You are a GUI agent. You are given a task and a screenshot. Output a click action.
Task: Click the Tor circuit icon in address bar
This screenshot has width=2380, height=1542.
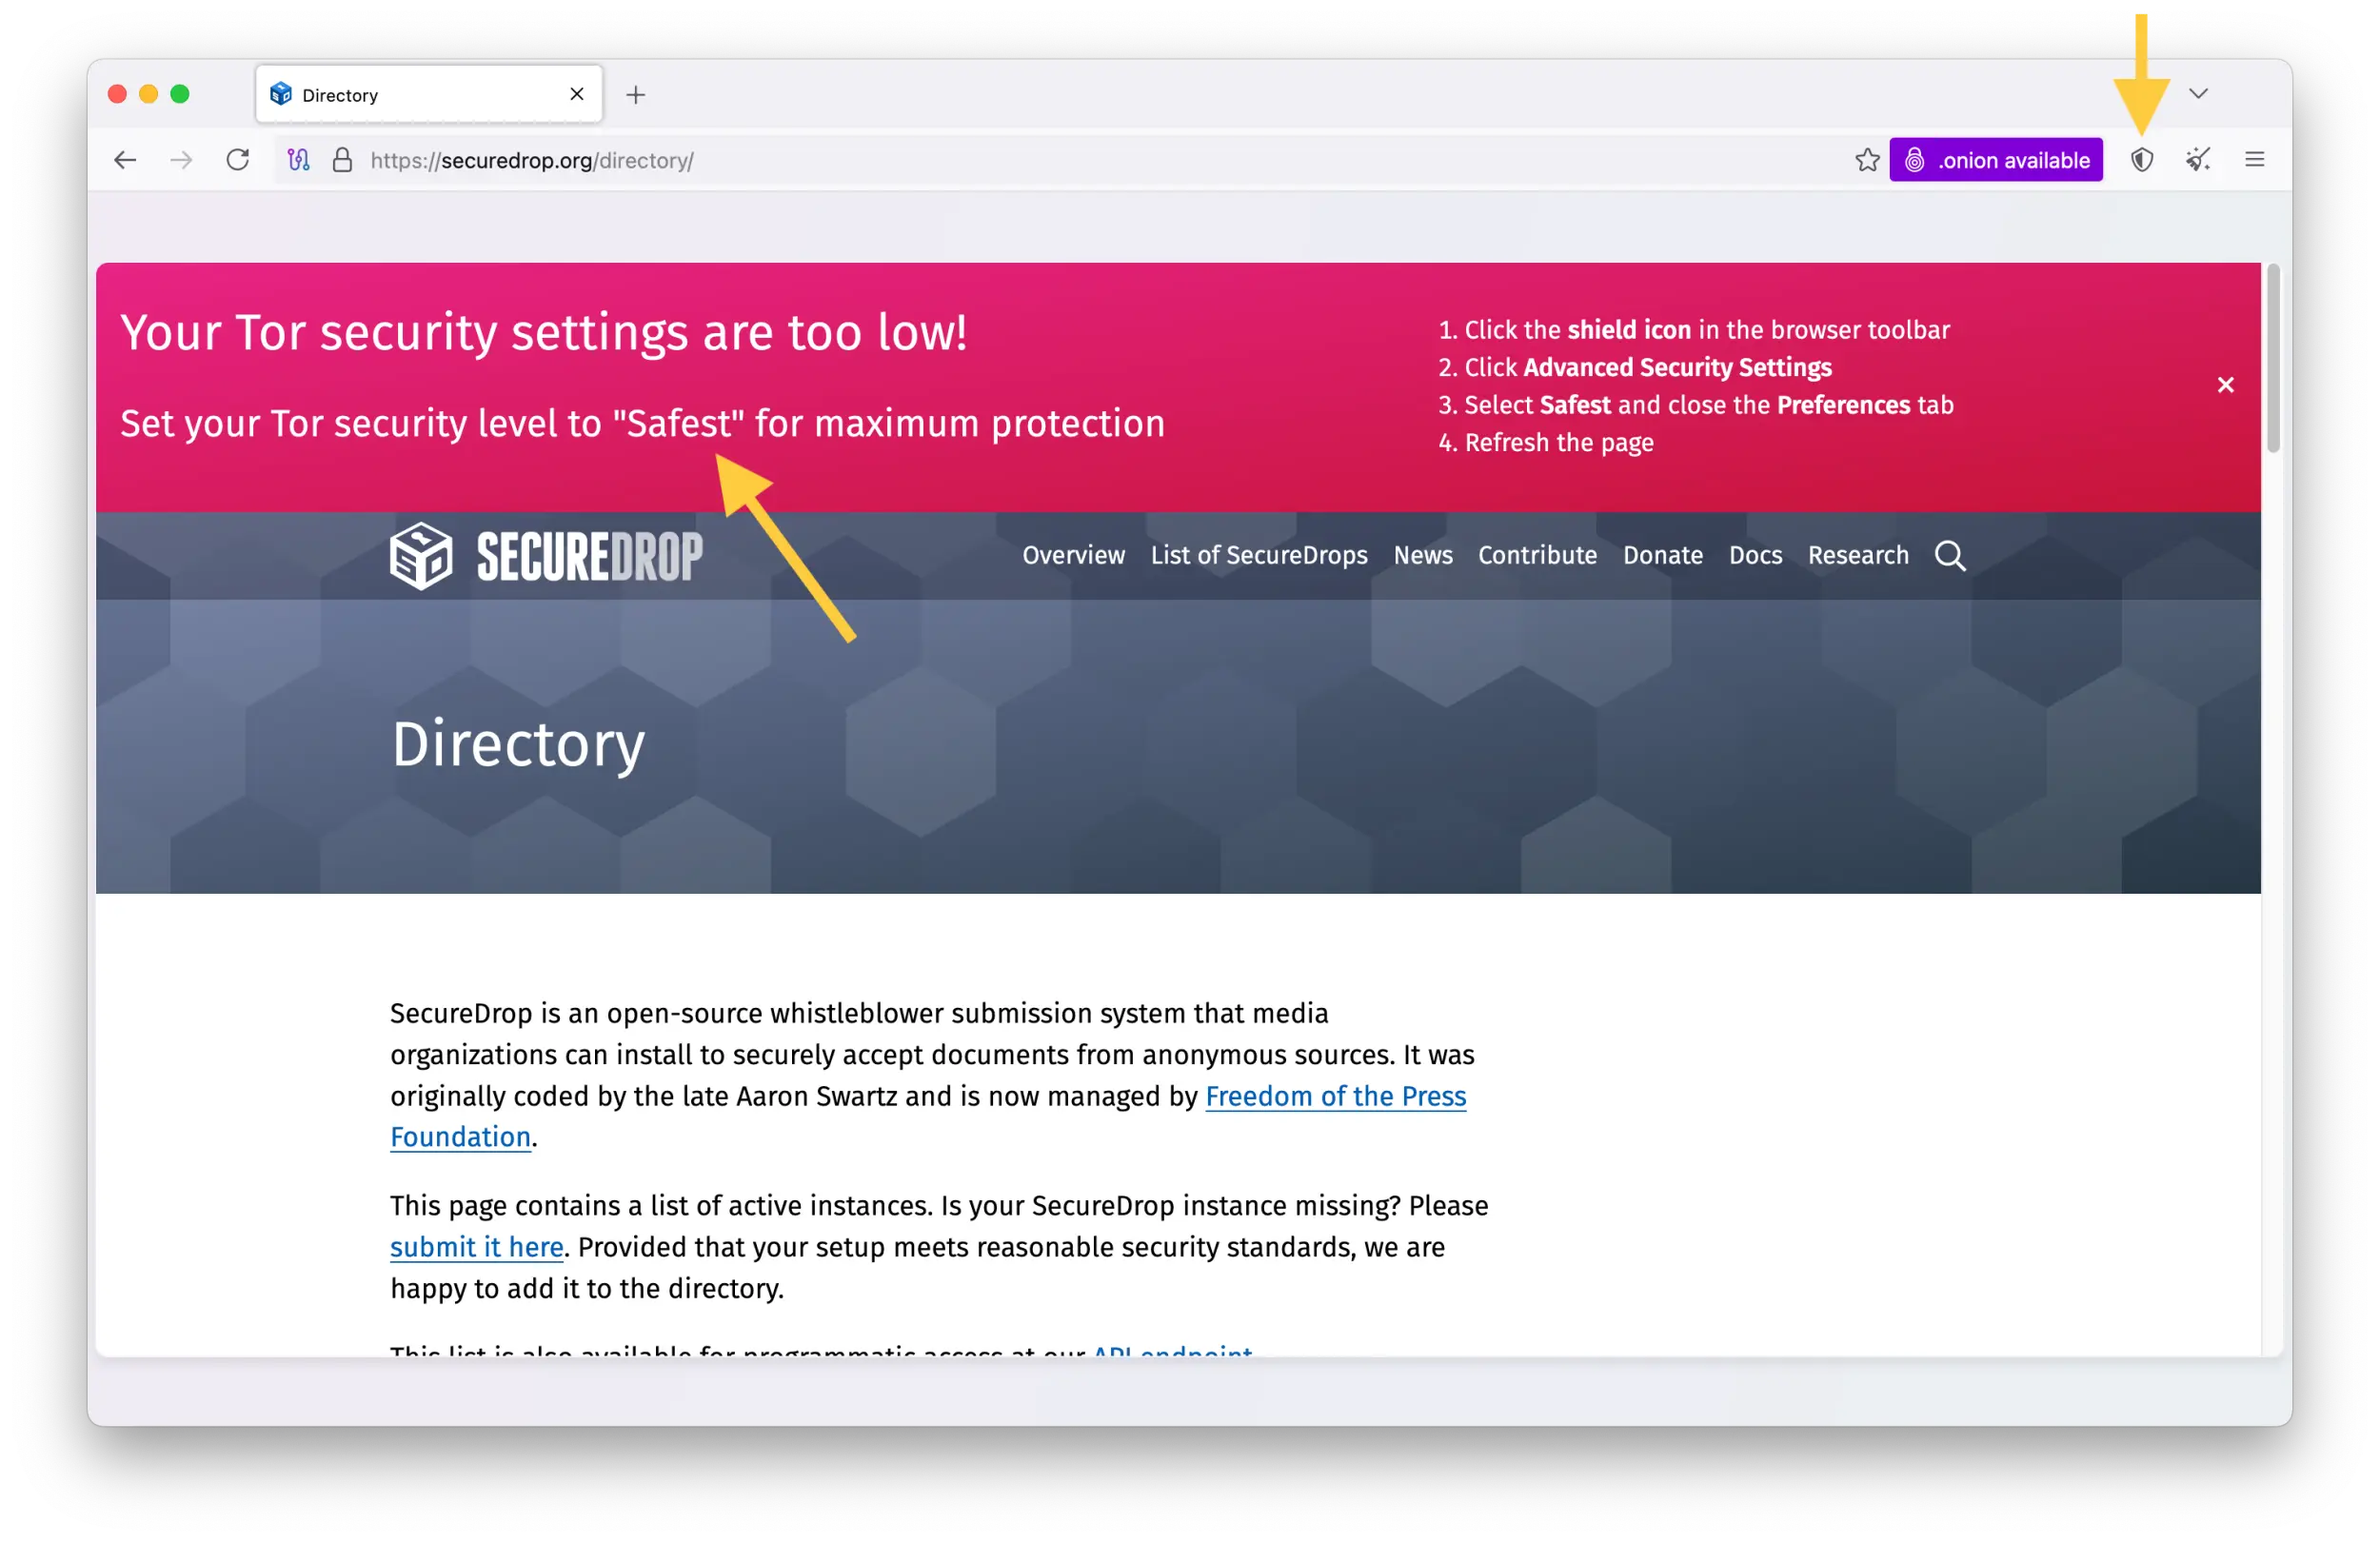click(x=297, y=160)
